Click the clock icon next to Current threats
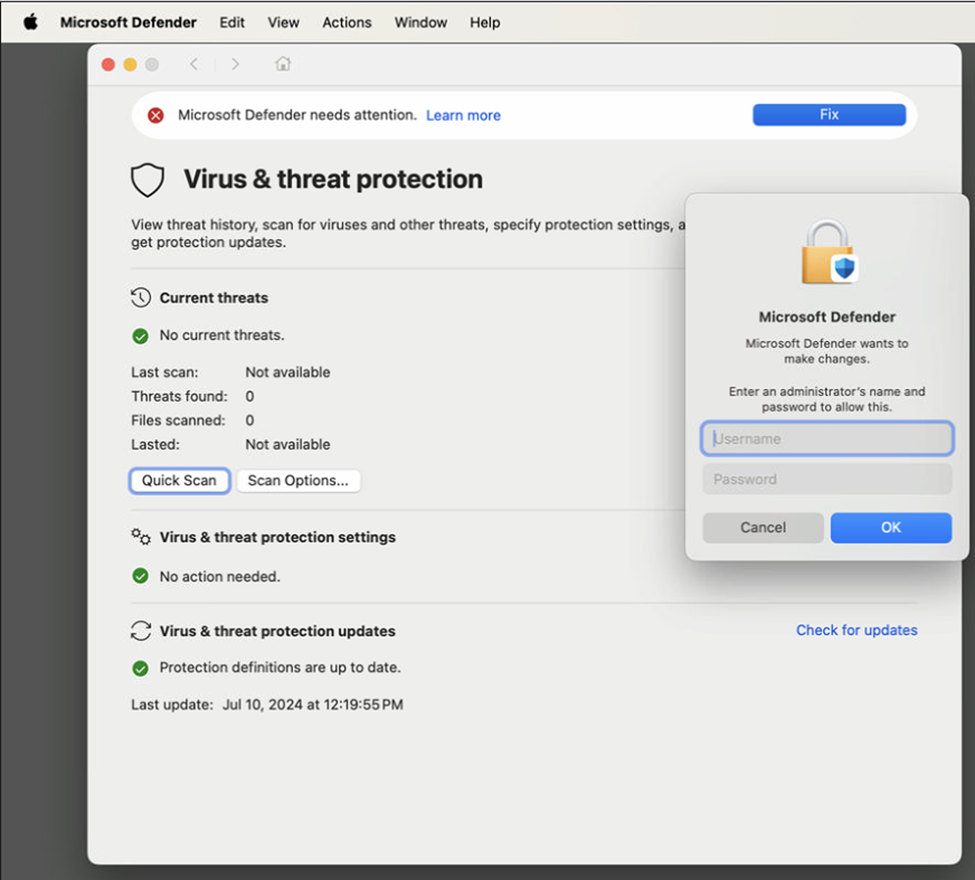The width and height of the screenshot is (975, 880). point(139,297)
